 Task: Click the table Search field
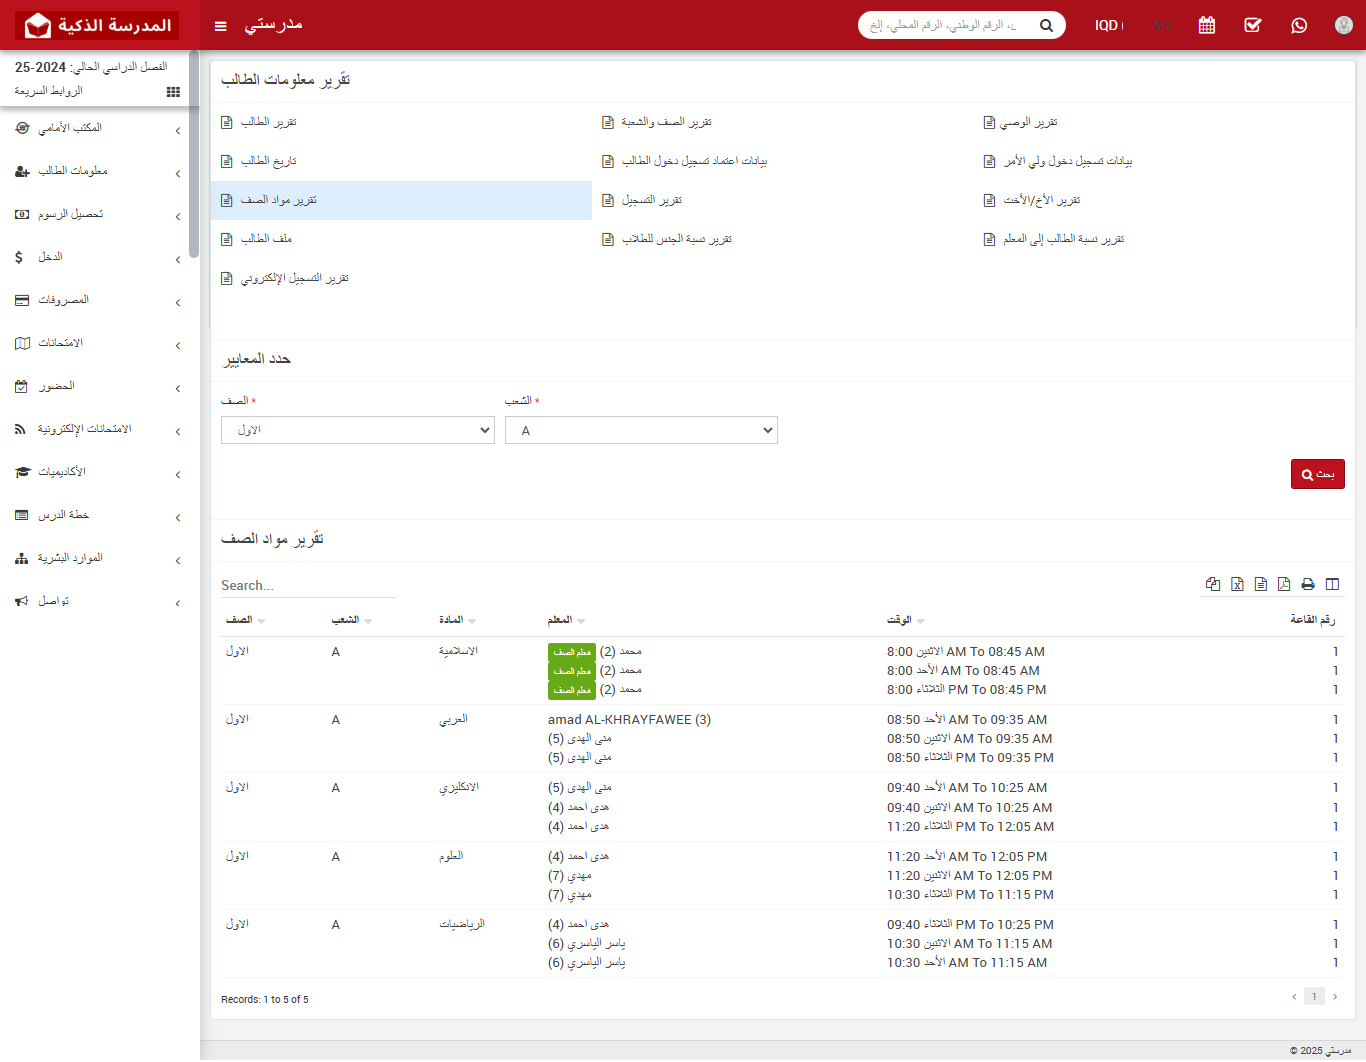pyautogui.click(x=308, y=585)
